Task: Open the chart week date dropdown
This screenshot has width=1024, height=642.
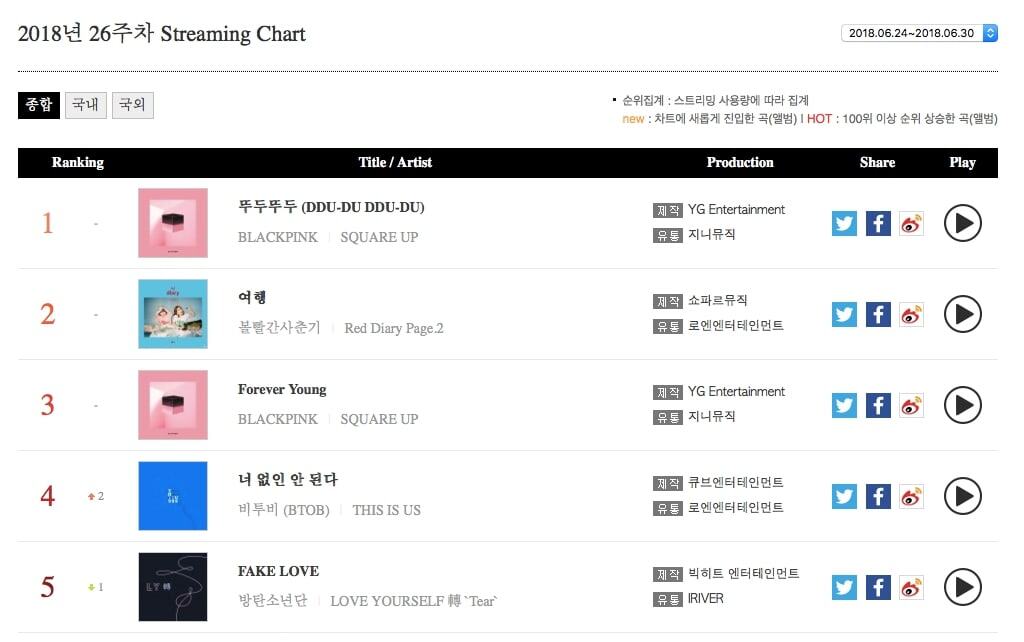Action: pyautogui.click(x=920, y=33)
